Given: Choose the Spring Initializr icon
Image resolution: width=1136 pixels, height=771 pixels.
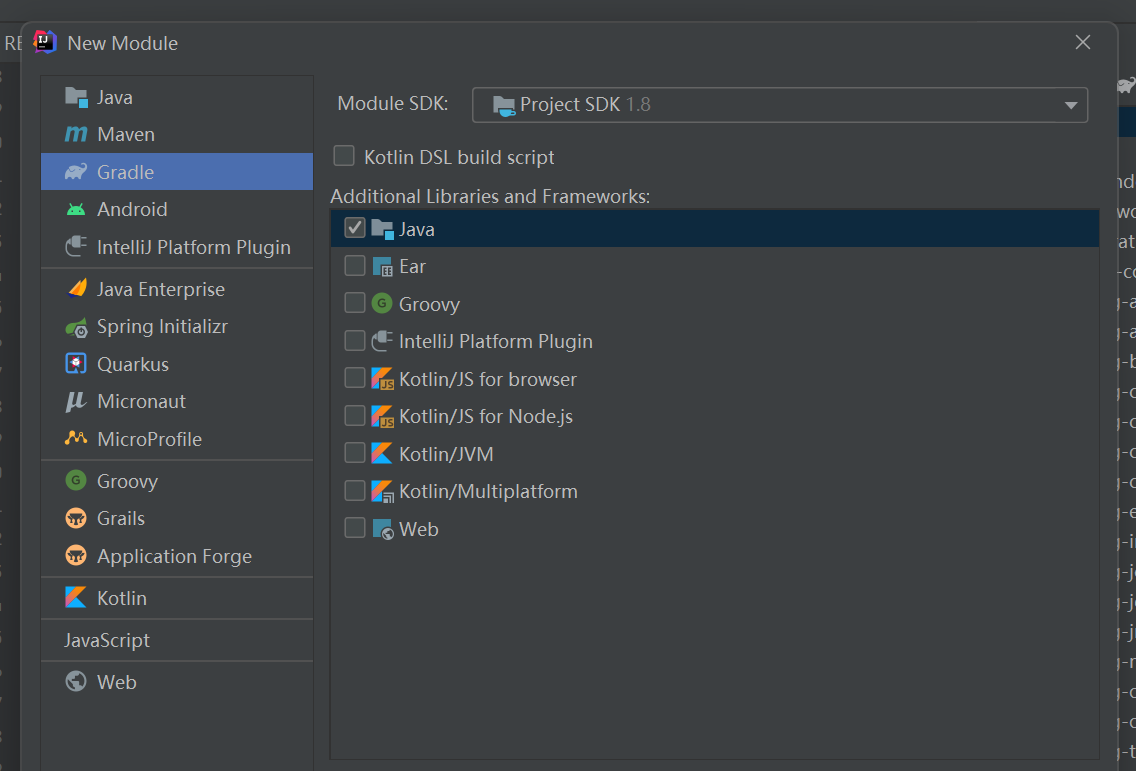Looking at the screenshot, I should tap(76, 327).
